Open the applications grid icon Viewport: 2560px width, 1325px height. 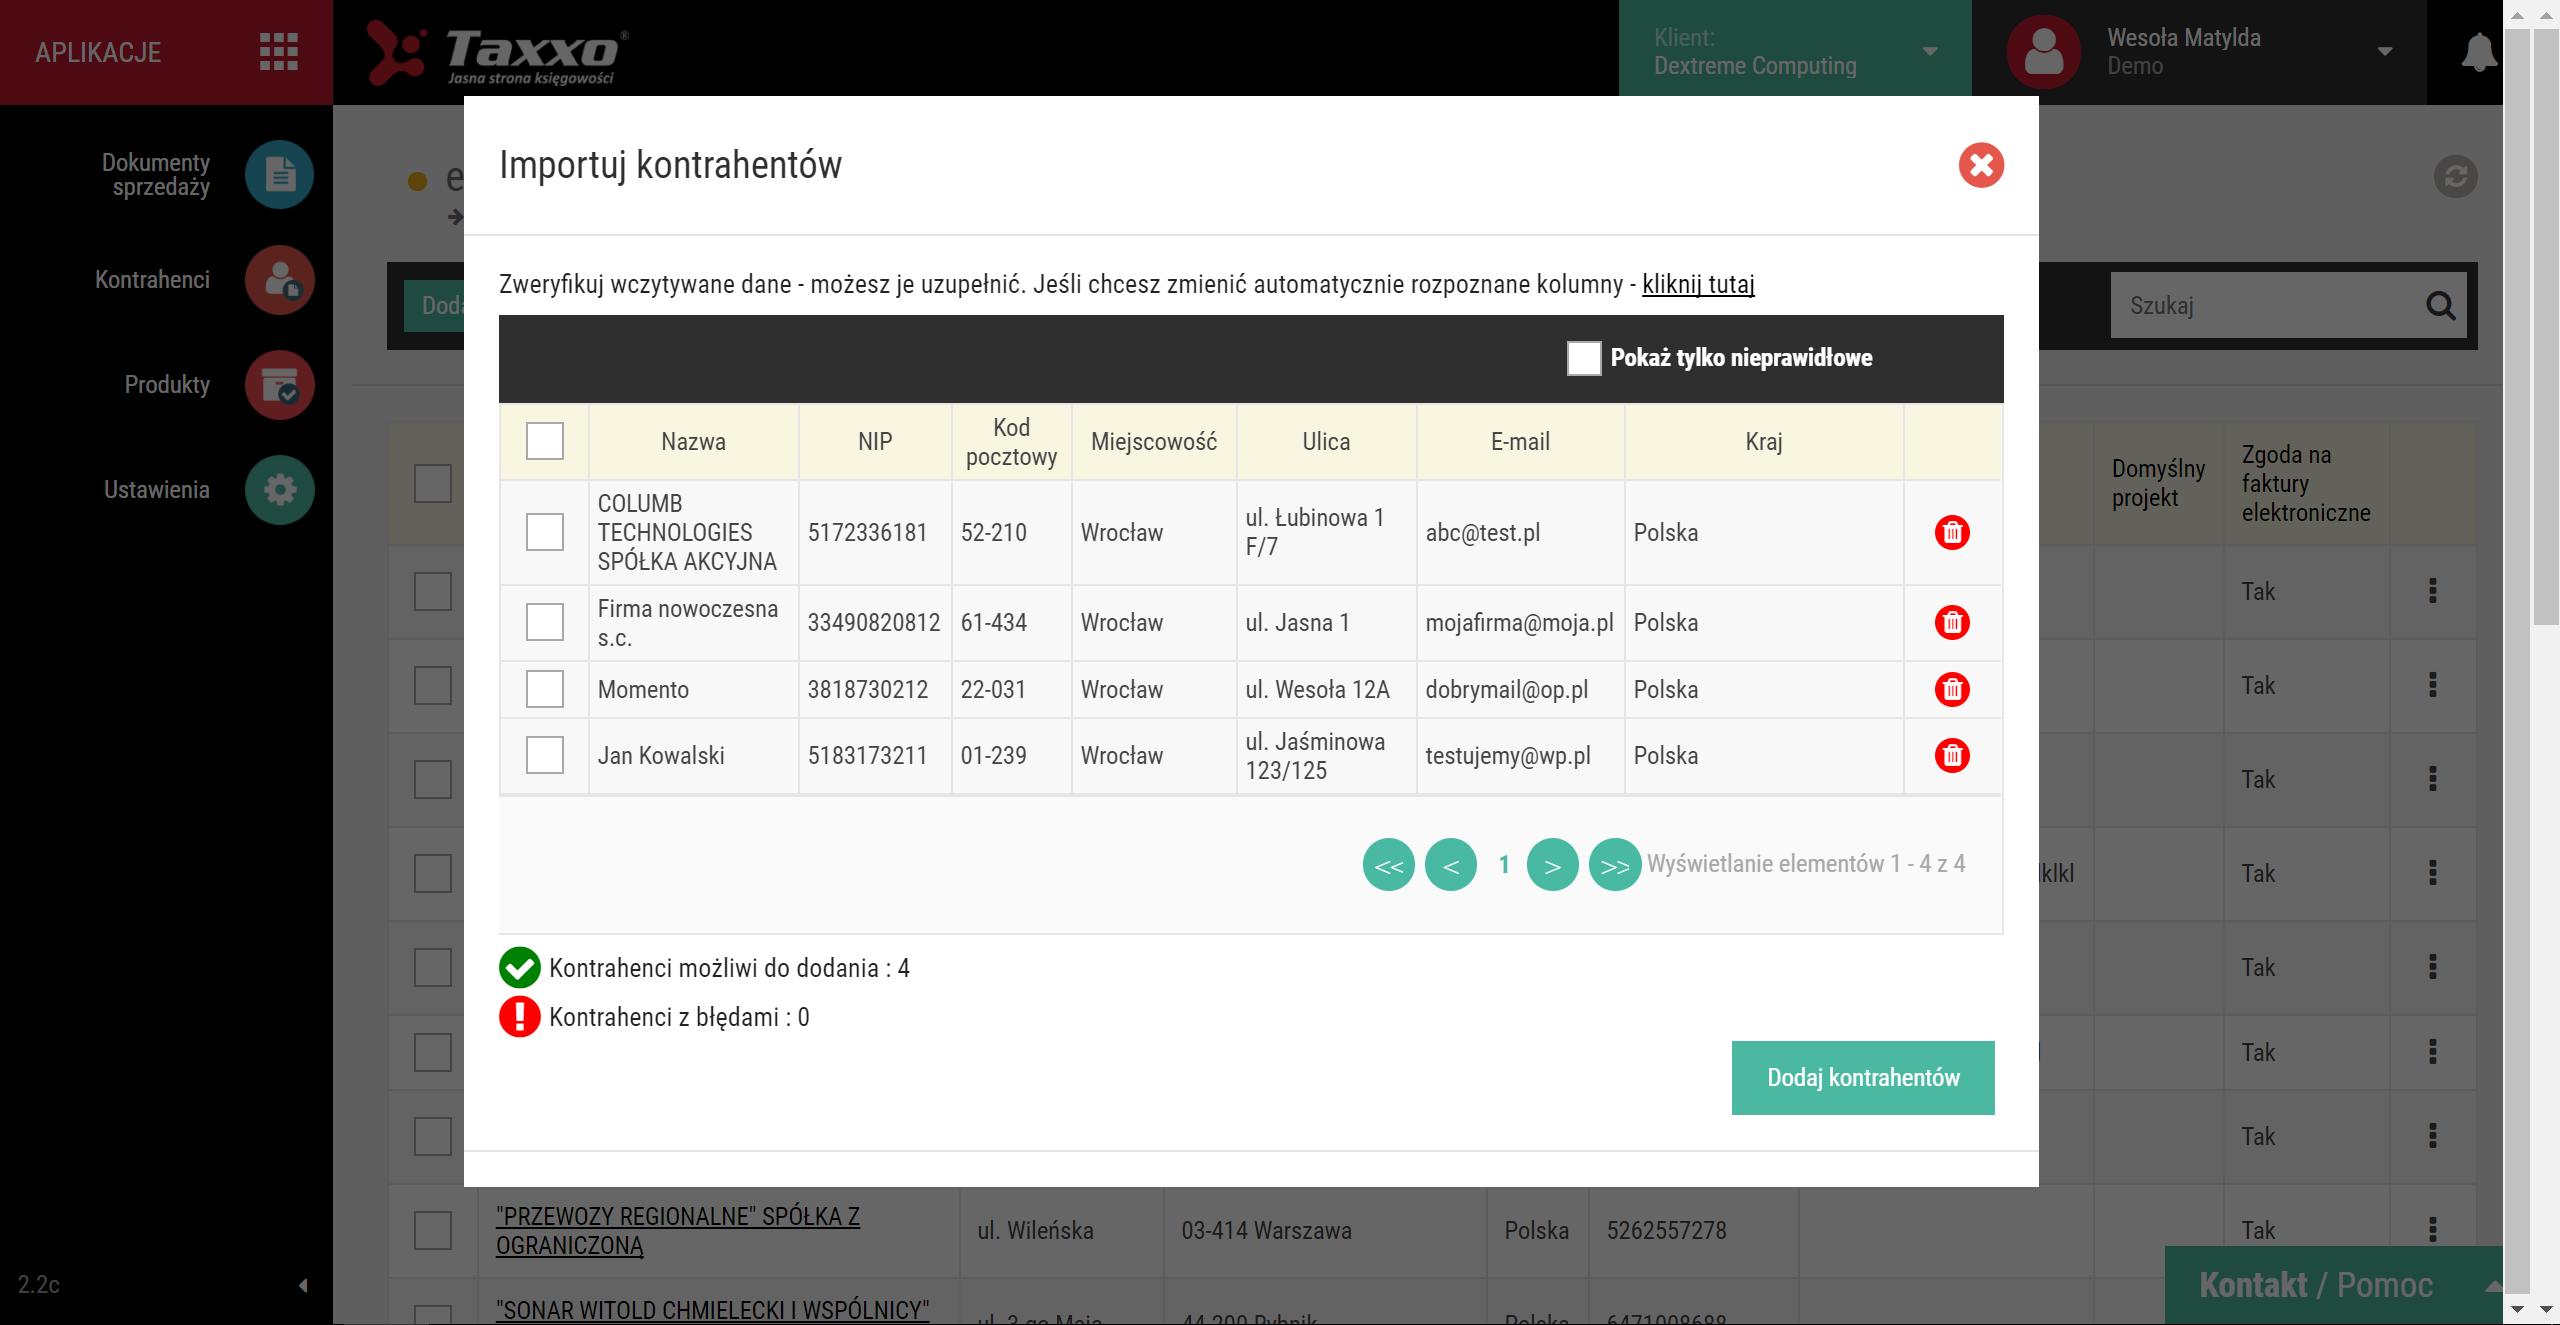pyautogui.click(x=278, y=52)
